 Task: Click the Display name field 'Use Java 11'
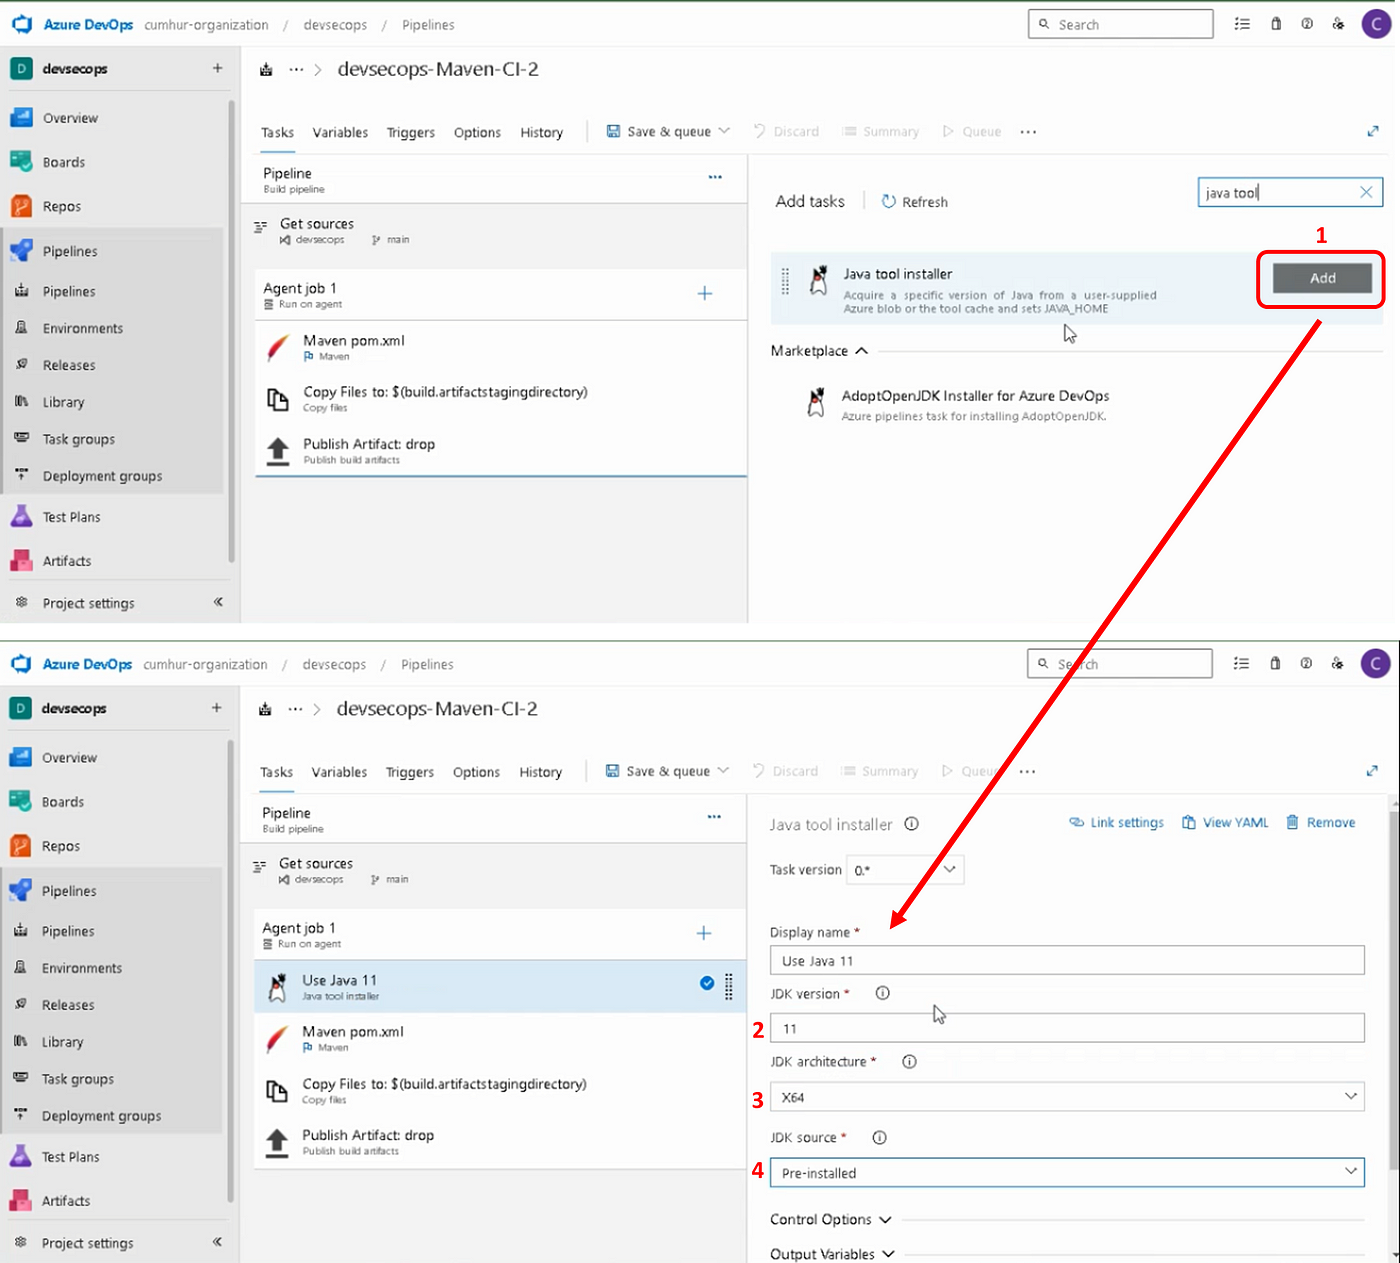(1067, 961)
